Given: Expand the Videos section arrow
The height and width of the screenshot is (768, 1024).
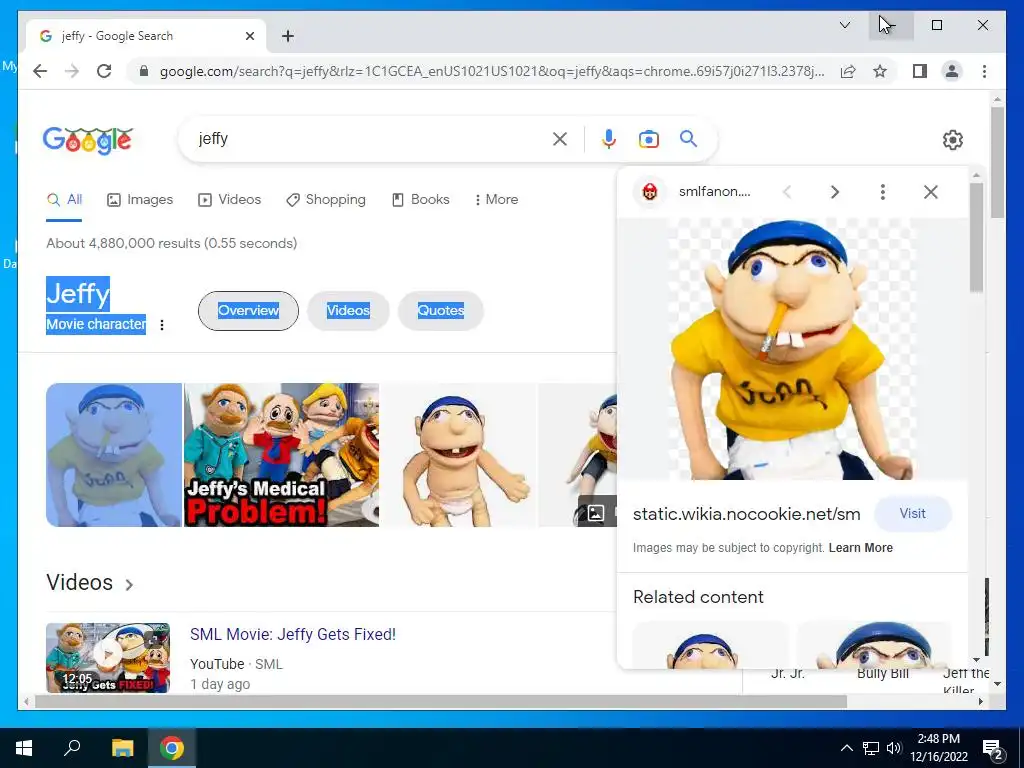Looking at the screenshot, I should (129, 584).
